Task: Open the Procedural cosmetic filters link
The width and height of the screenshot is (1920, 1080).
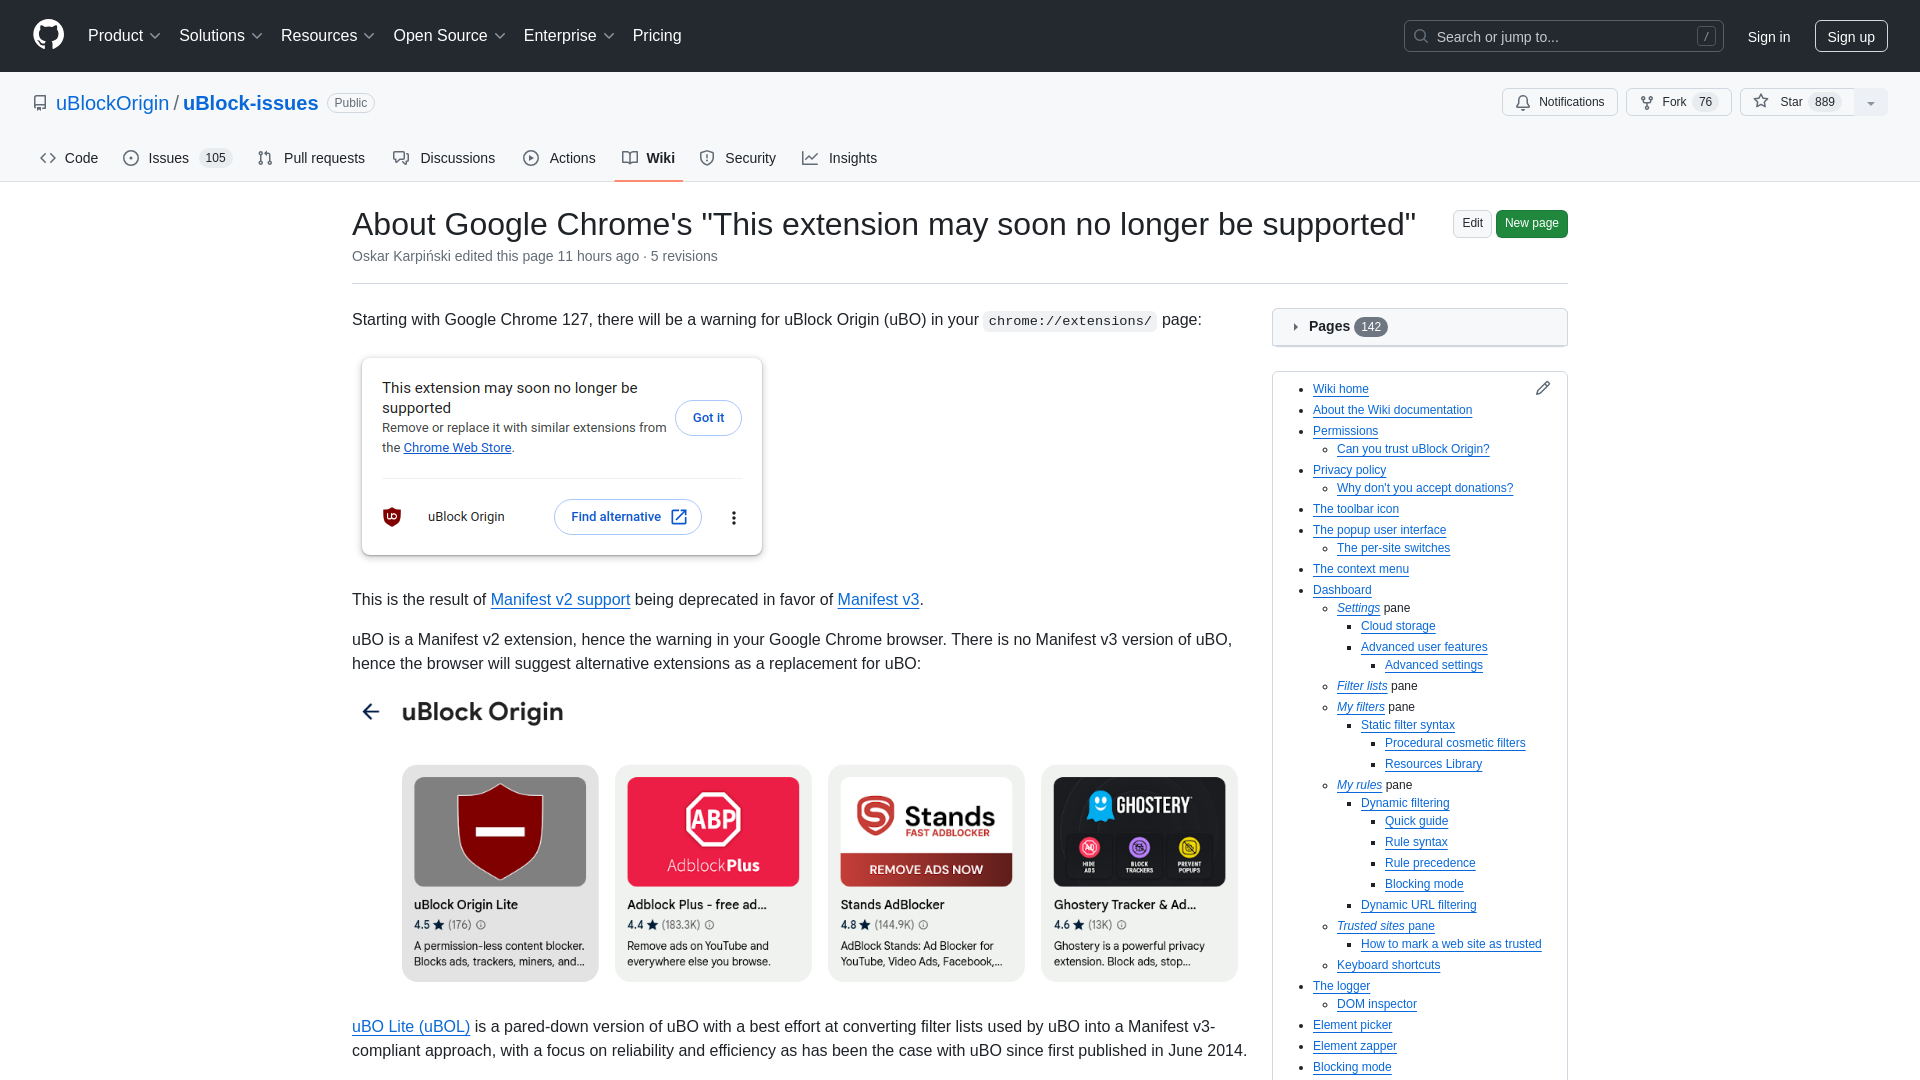Action: [x=1455, y=743]
